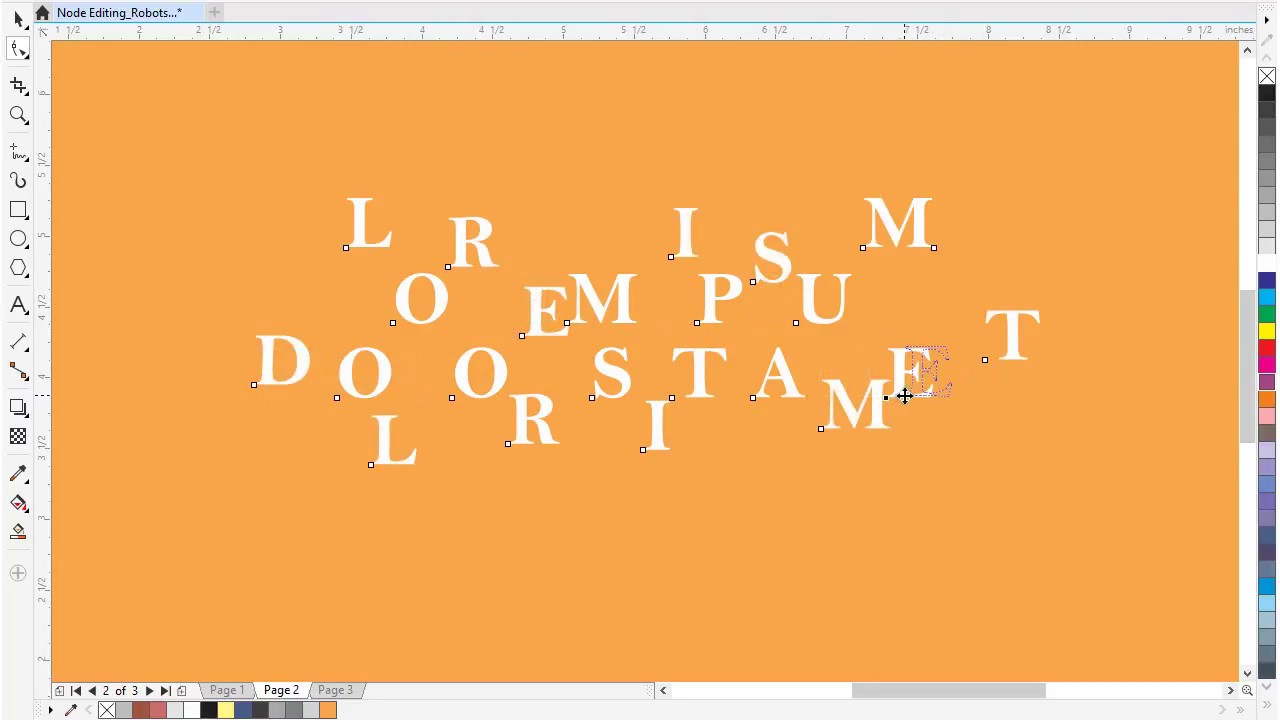Click the horizontal scrollbar left arrow
1280x720 pixels.
[663, 690]
